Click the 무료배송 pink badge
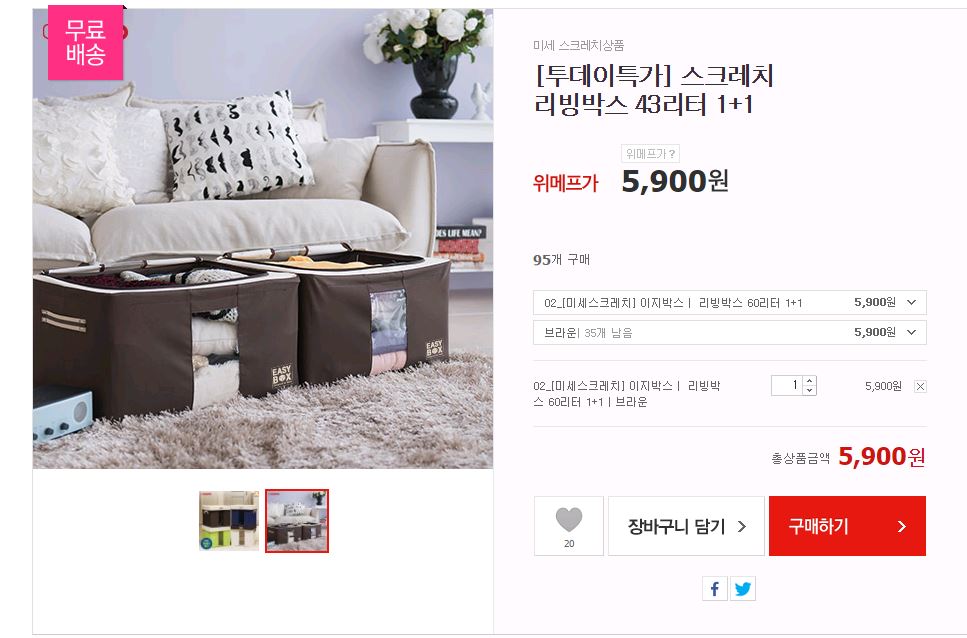Screen dimensions: 967x638 click(x=86, y=43)
